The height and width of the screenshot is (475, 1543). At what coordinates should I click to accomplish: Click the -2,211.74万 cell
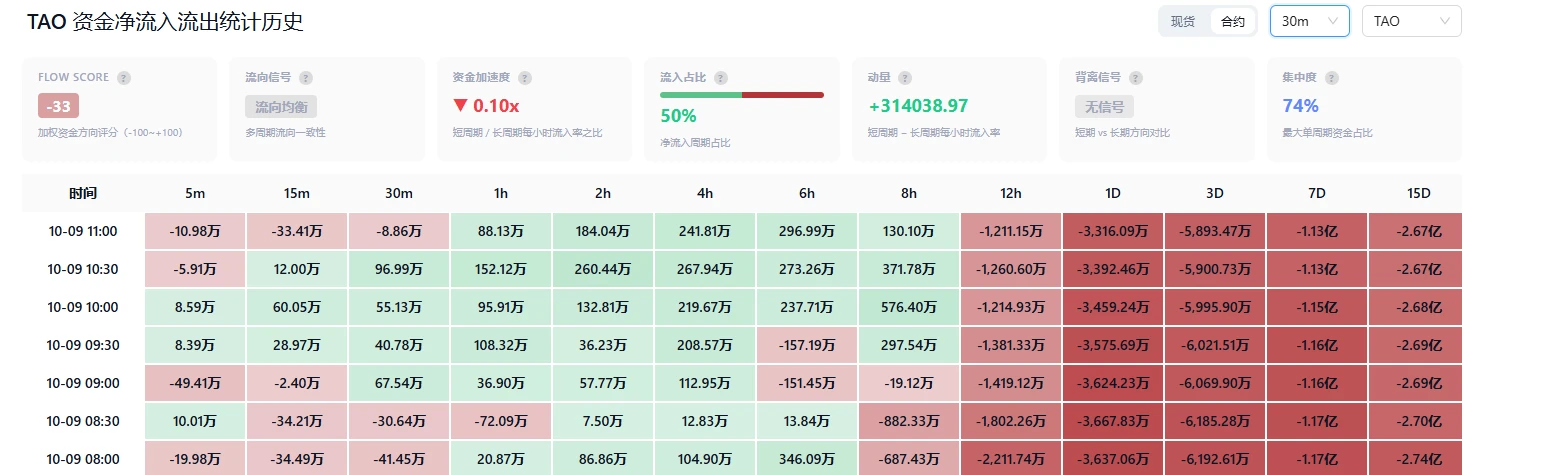coord(1011,459)
